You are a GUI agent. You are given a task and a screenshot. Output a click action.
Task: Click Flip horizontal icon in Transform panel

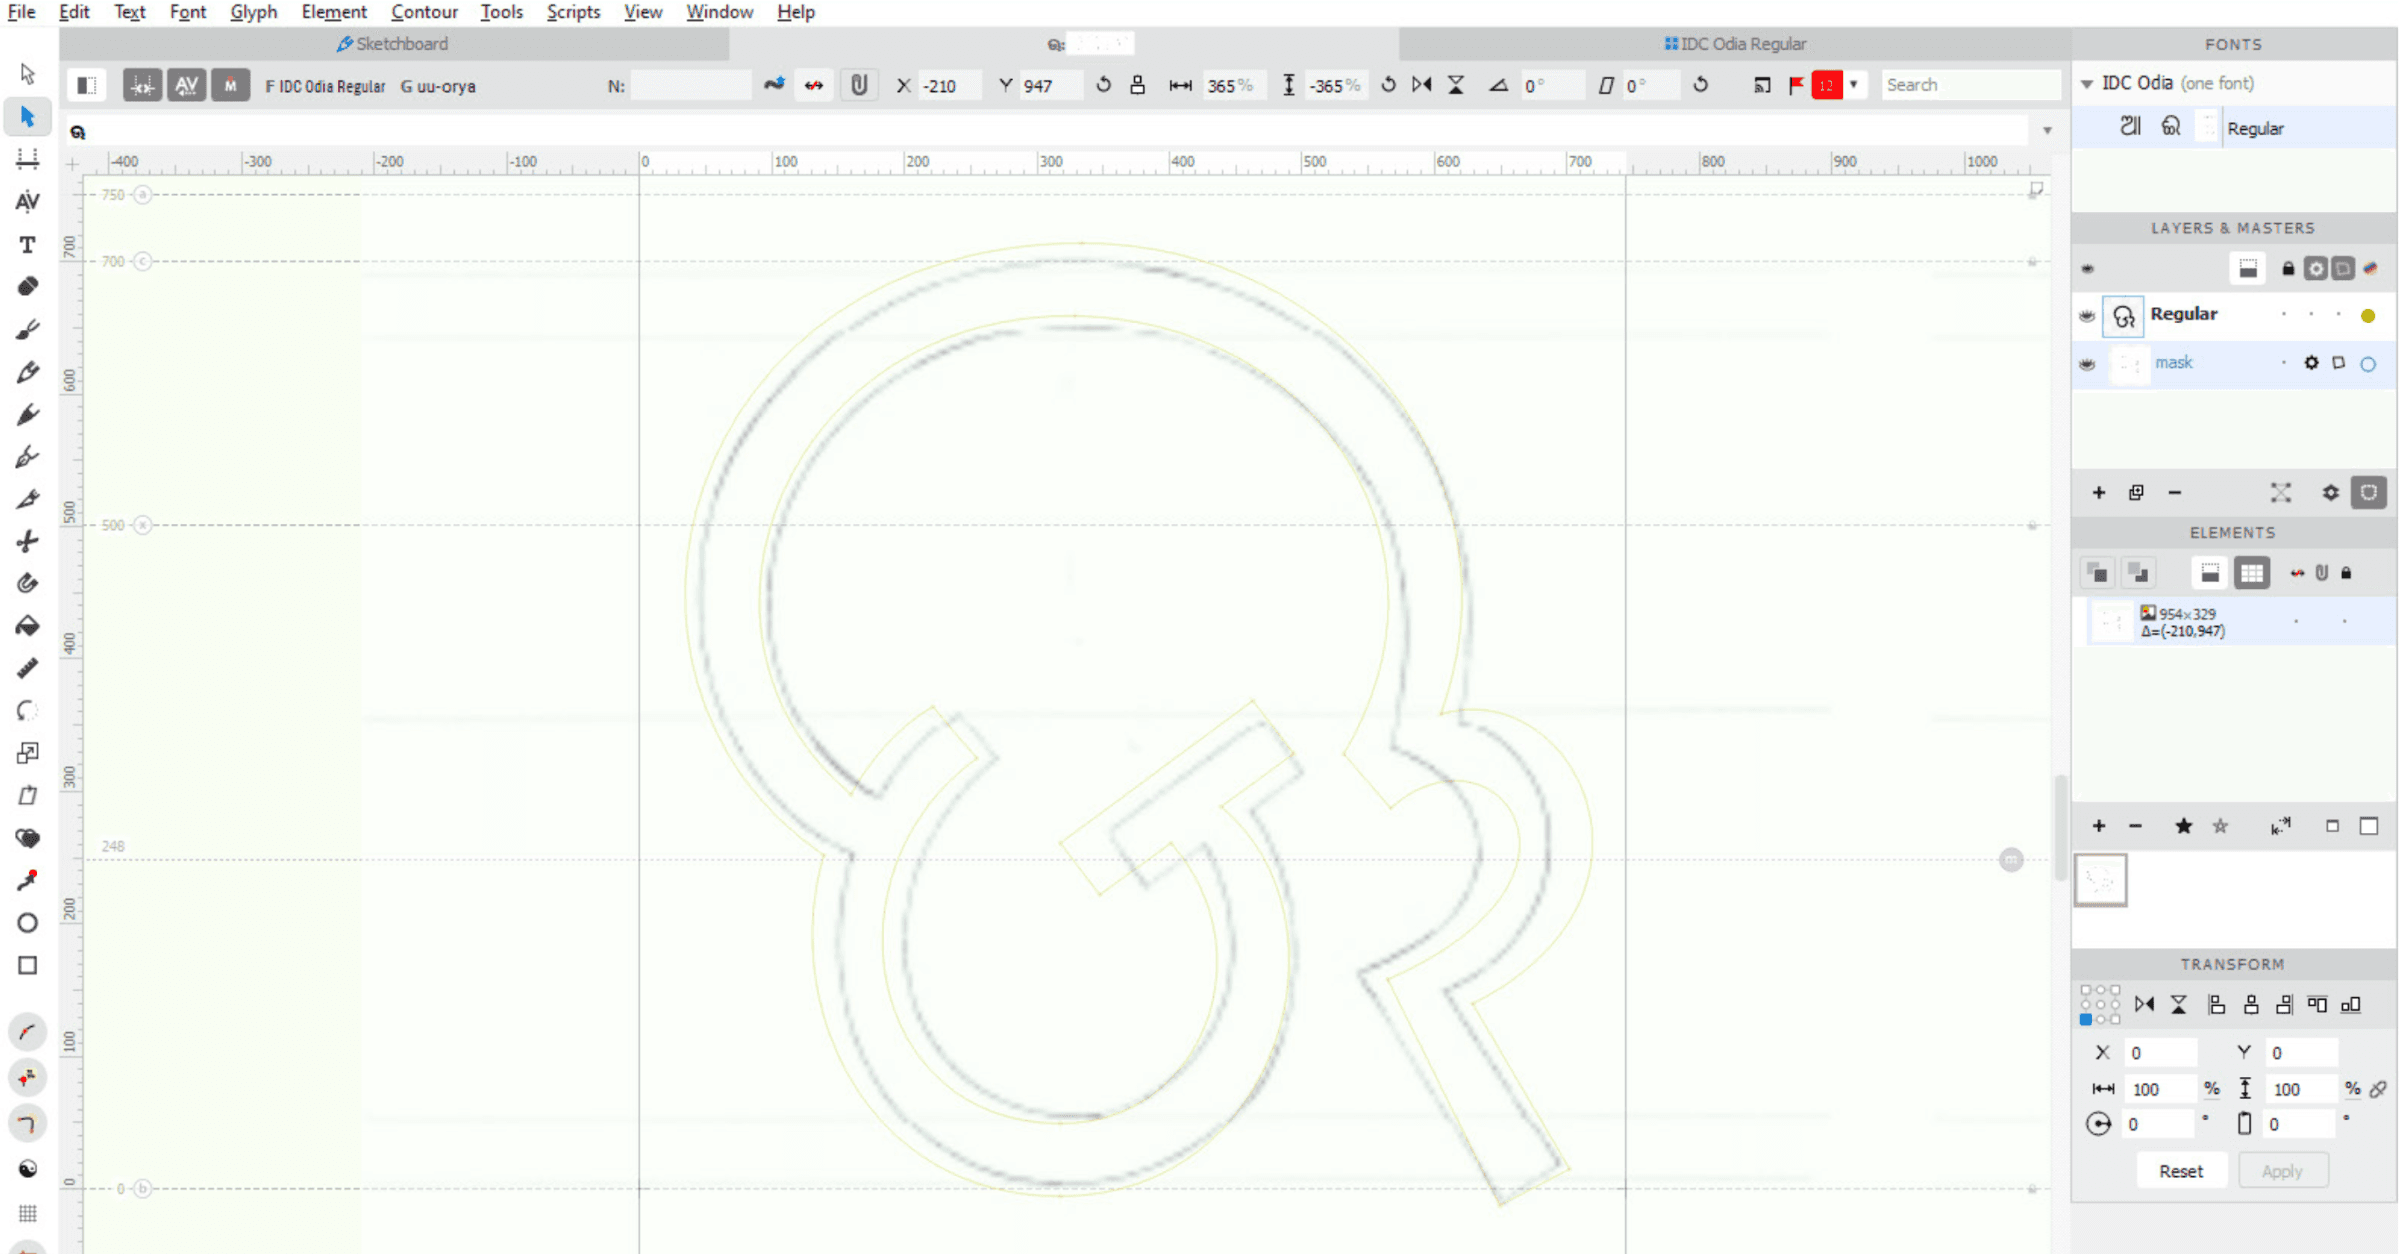coord(2145,1005)
